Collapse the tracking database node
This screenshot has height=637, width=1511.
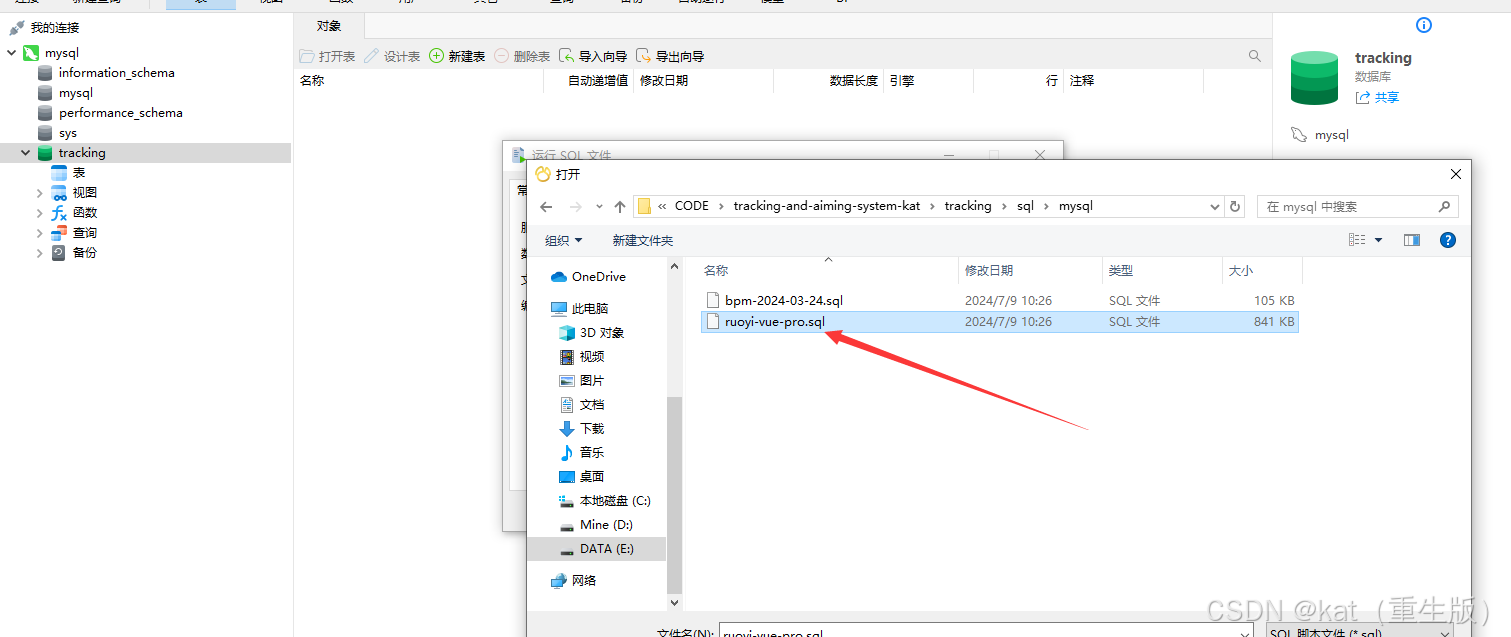pos(25,152)
